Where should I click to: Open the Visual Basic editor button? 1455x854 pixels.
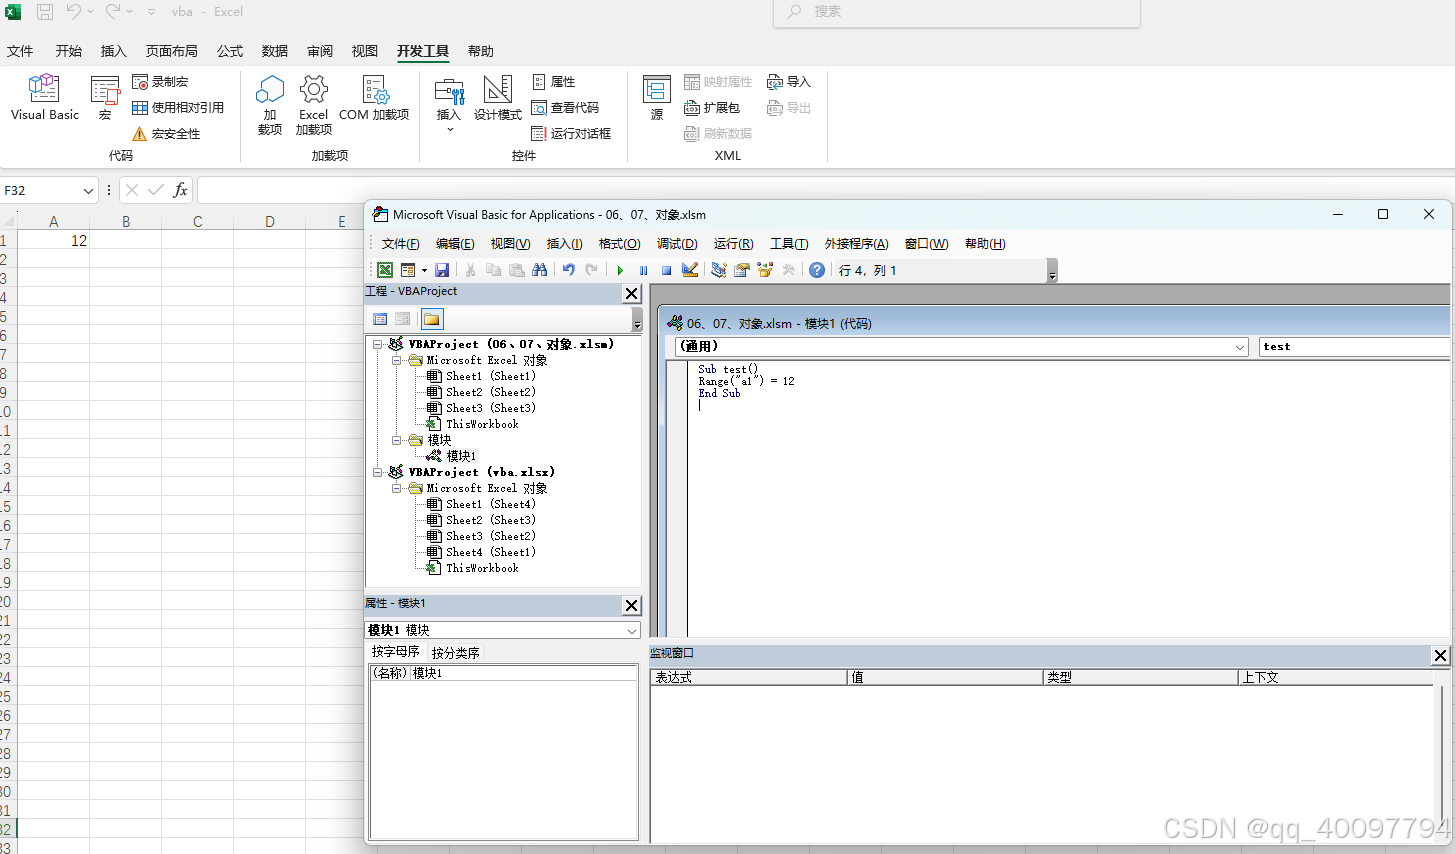(44, 98)
